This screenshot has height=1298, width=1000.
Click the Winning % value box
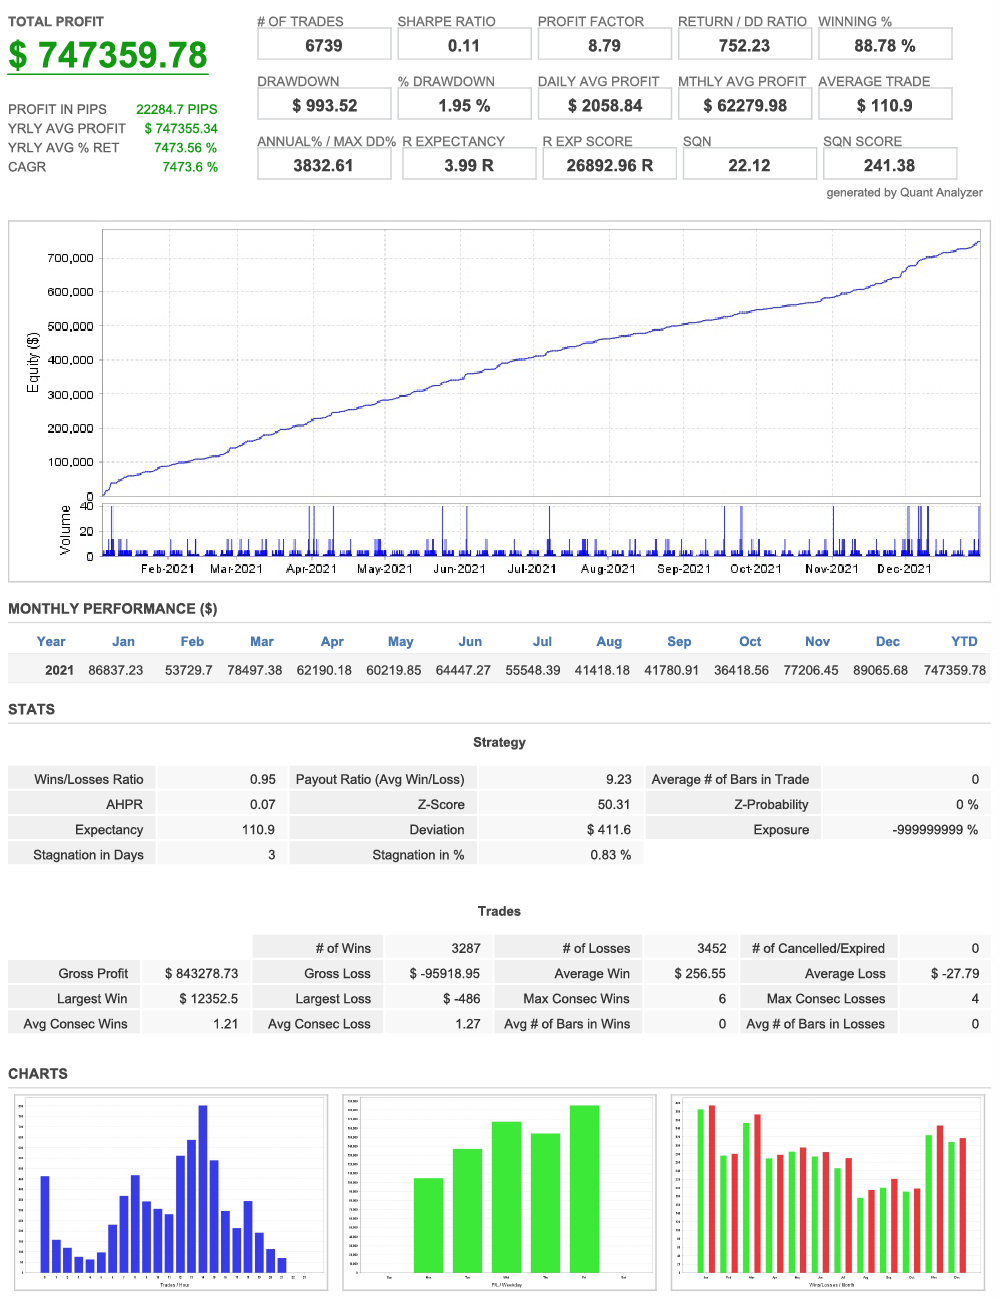884,45
